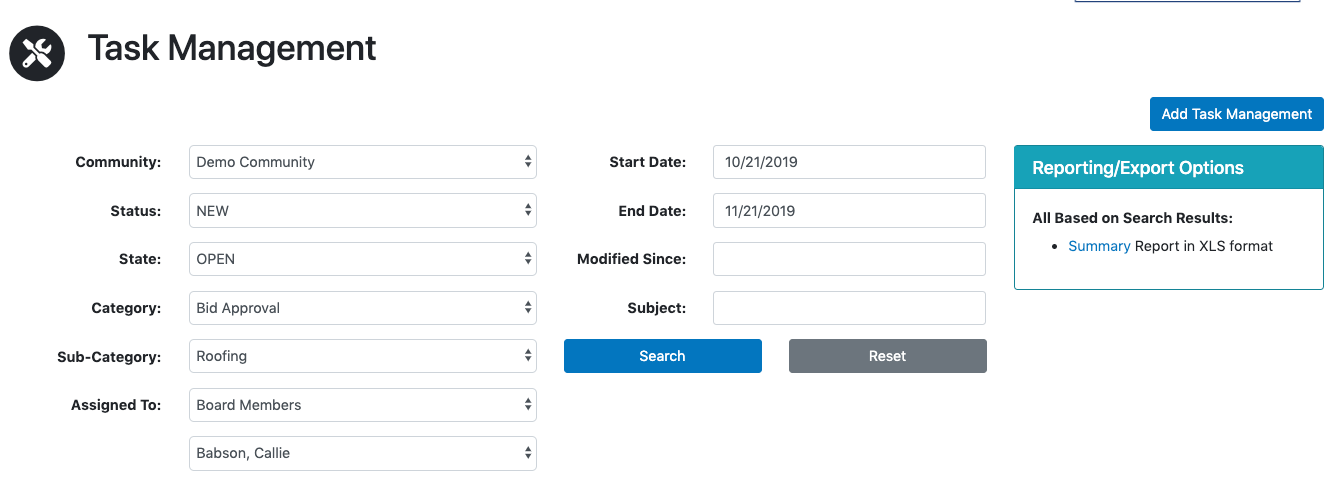Click the blue Search button
The width and height of the screenshot is (1335, 479).
click(663, 356)
